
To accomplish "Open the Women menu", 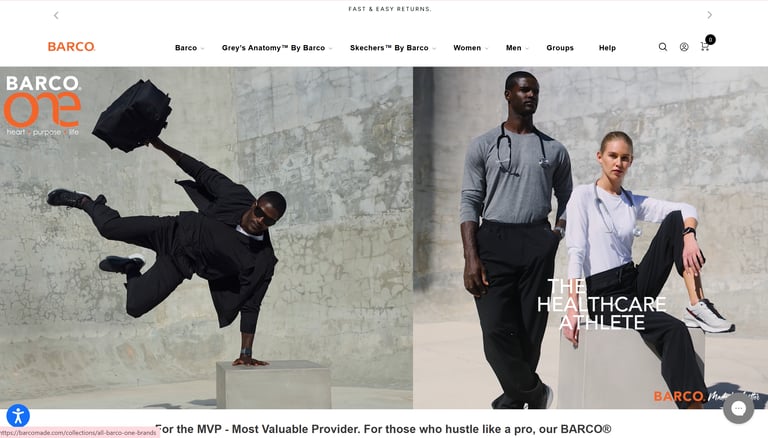I will [x=470, y=48].
